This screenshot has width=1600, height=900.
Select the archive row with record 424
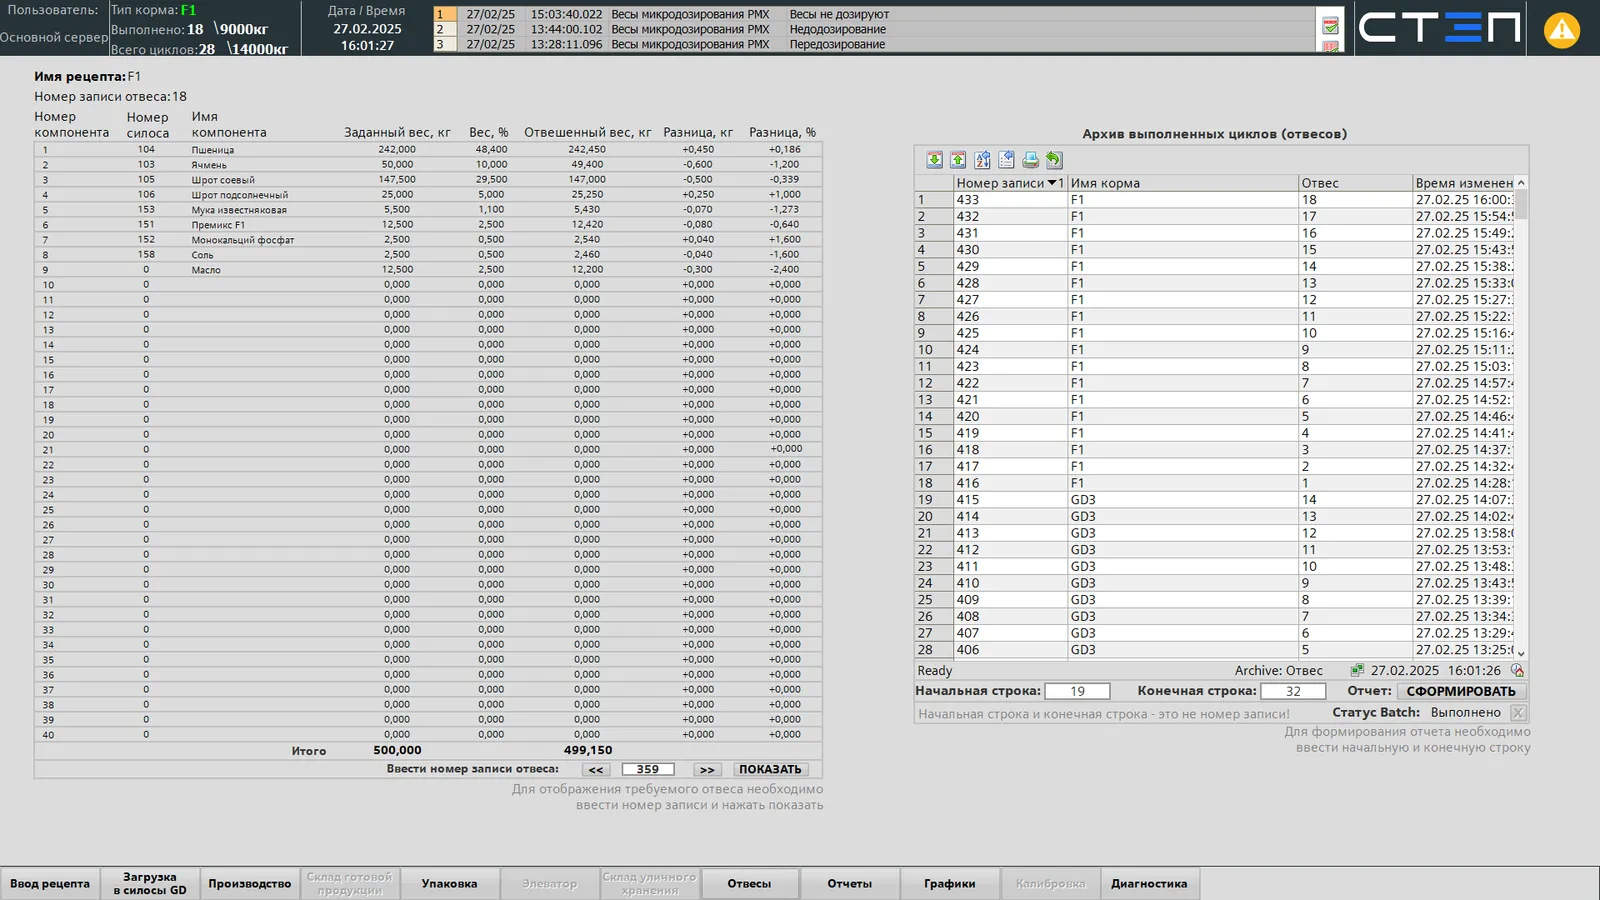[1215, 350]
